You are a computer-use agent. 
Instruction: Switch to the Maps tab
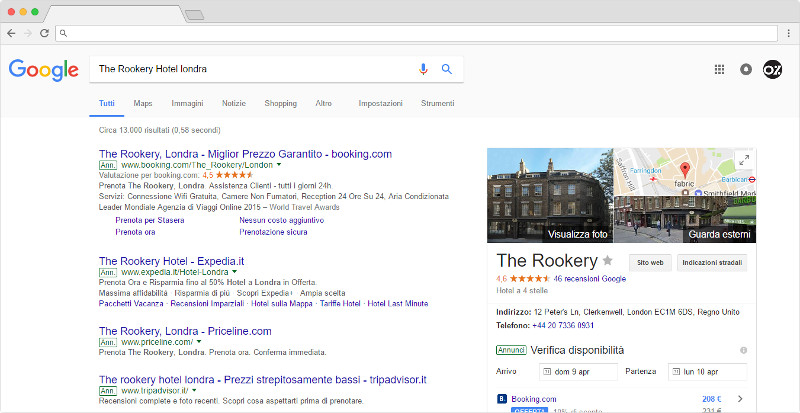pyautogui.click(x=143, y=104)
